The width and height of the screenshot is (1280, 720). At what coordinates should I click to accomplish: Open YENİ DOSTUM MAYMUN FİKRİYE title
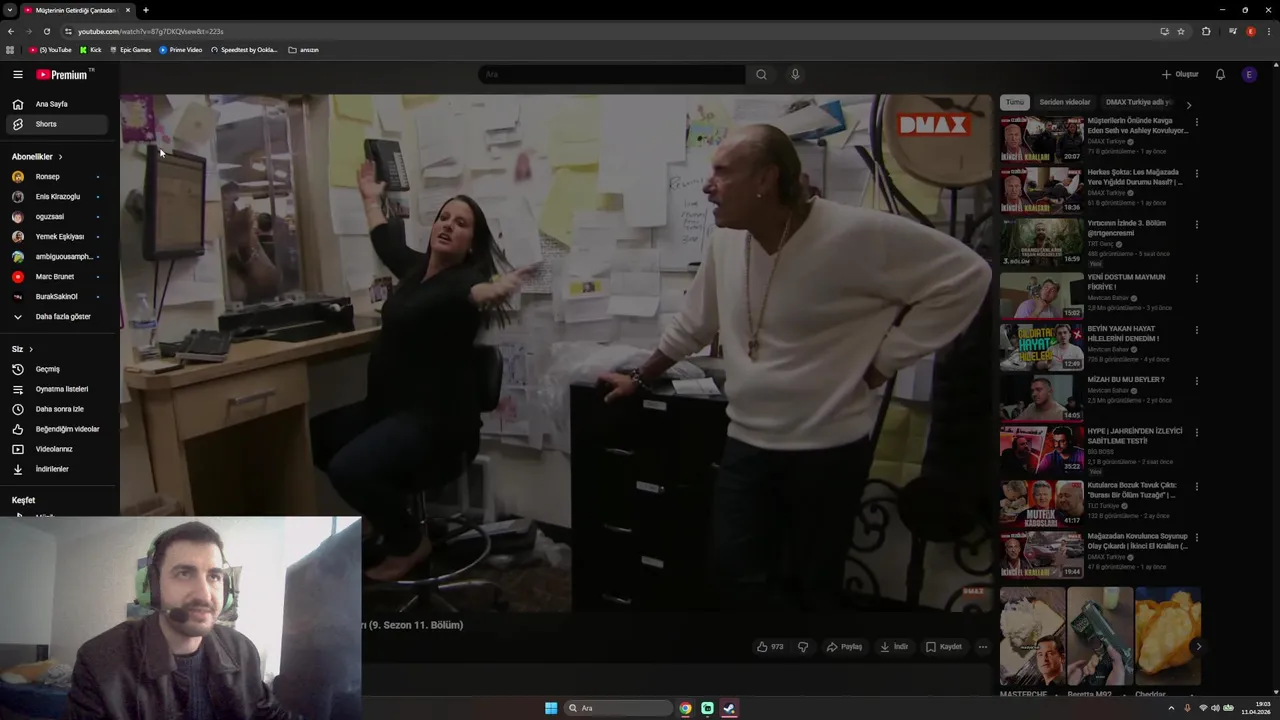(1126, 282)
